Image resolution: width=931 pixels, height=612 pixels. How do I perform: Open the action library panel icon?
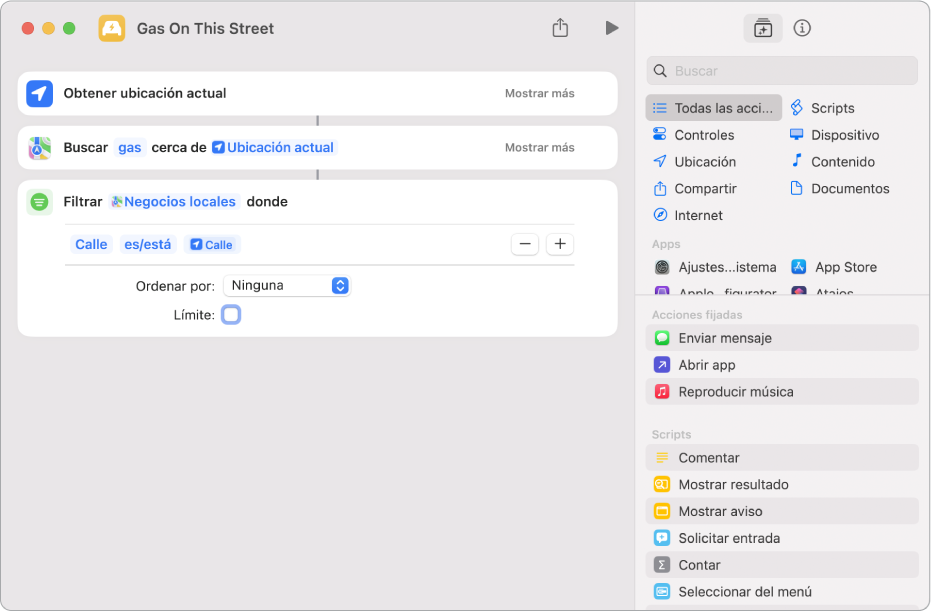762,28
